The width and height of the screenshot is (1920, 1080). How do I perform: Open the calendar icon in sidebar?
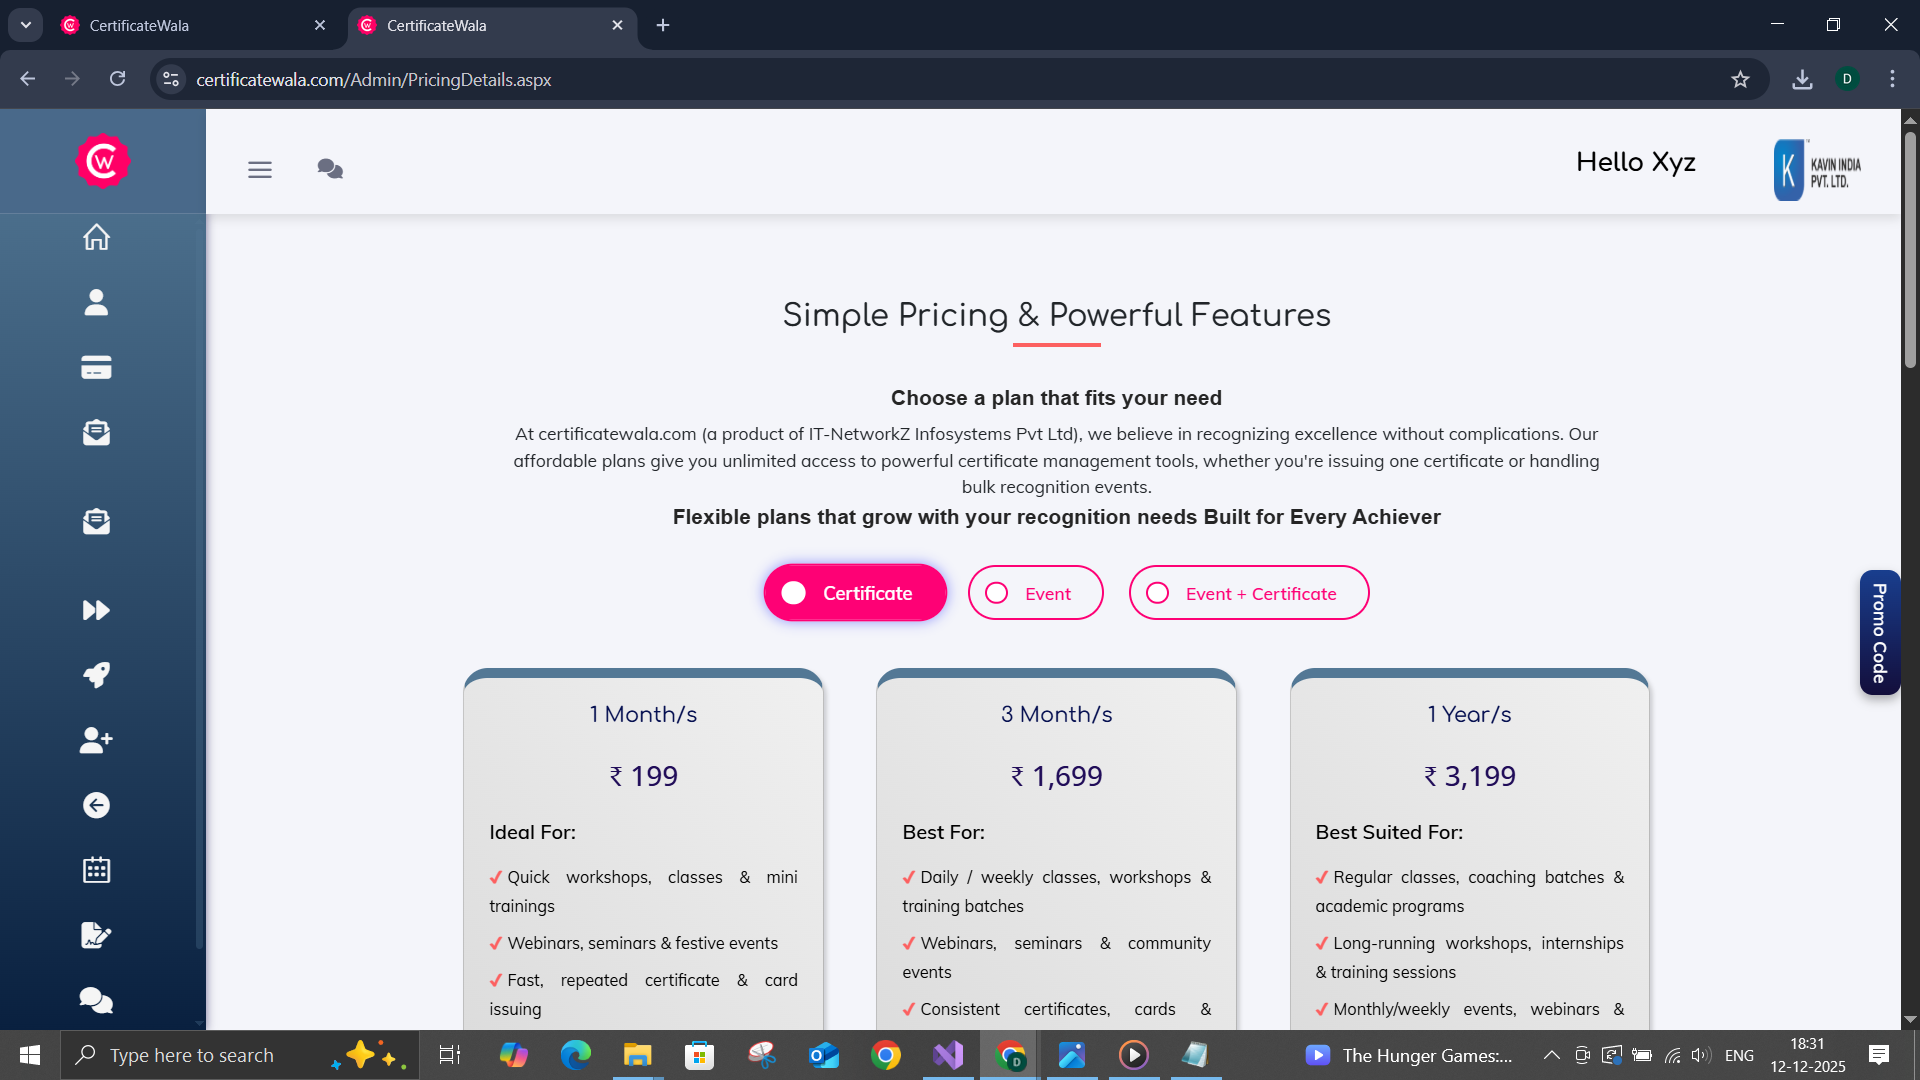click(96, 870)
